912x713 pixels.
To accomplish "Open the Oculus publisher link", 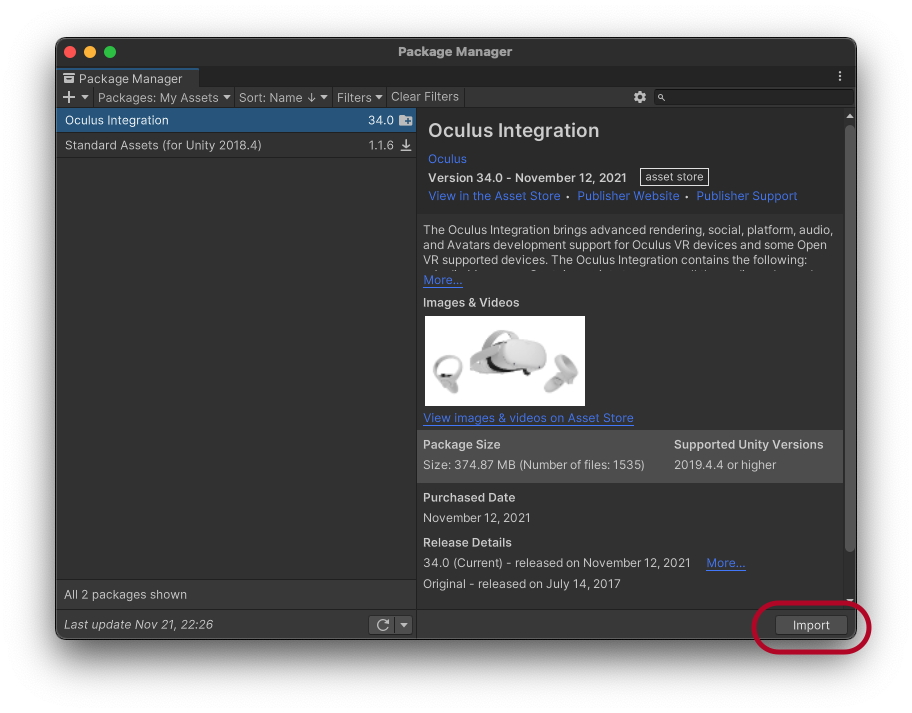I will coord(447,159).
